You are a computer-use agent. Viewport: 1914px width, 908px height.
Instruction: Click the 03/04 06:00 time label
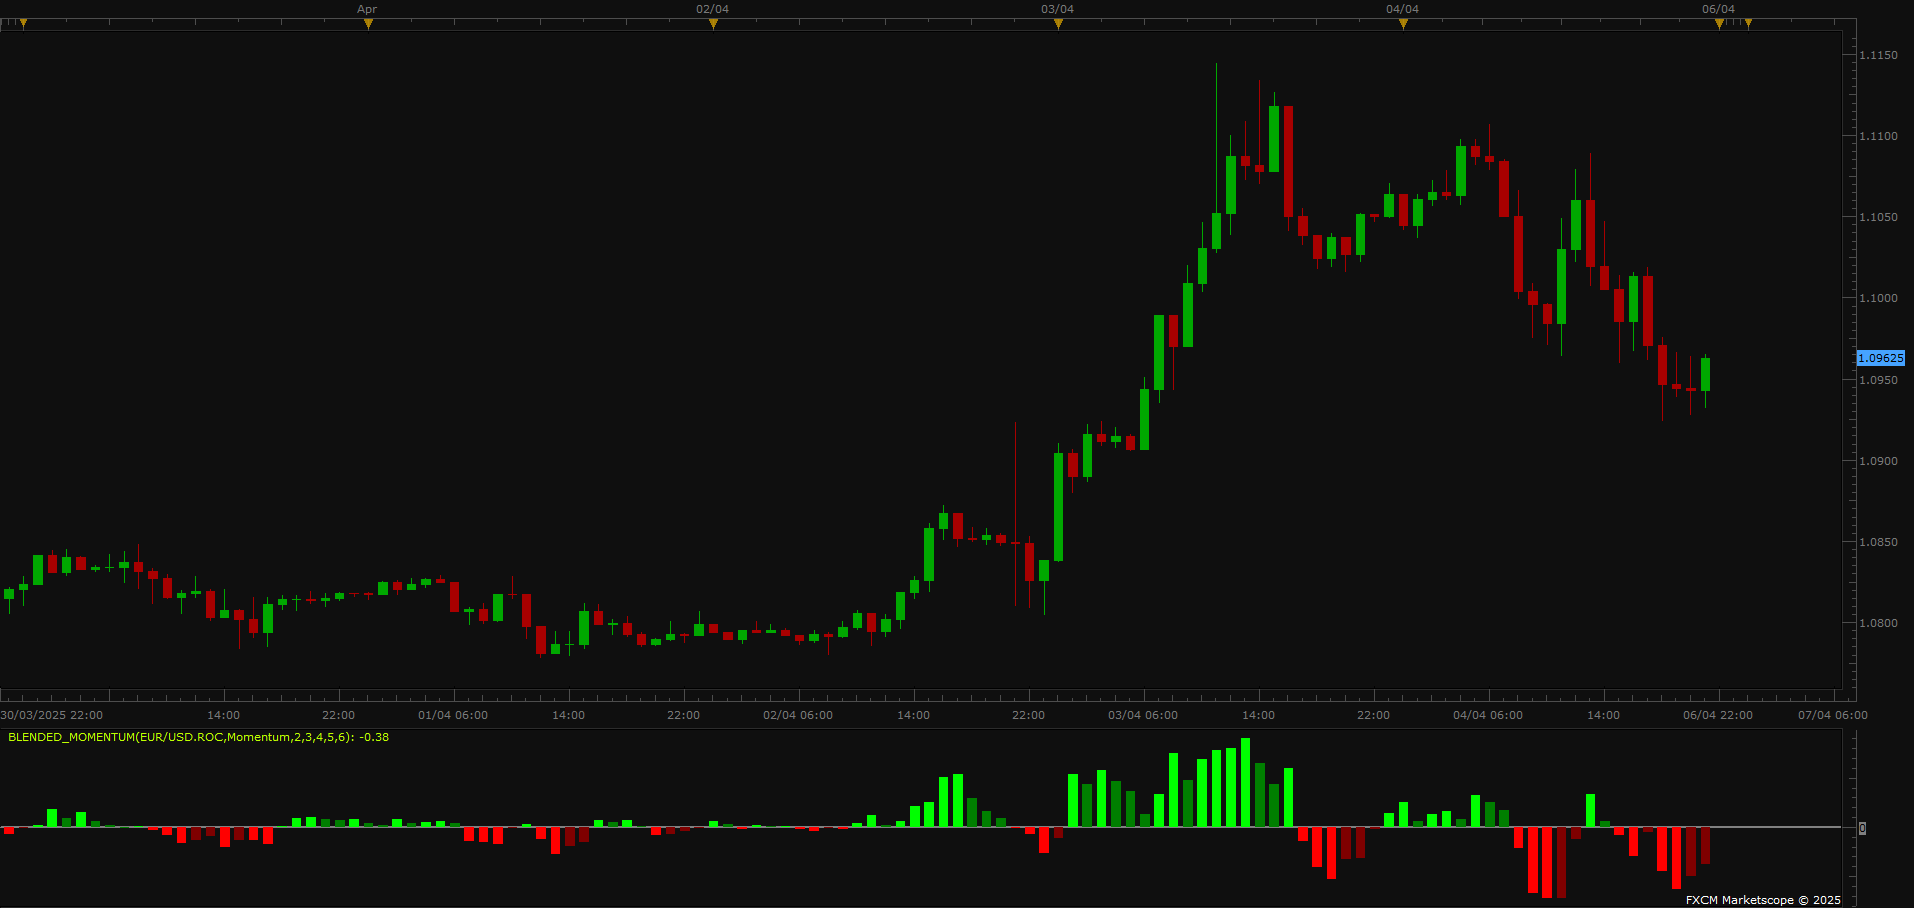point(1143,715)
